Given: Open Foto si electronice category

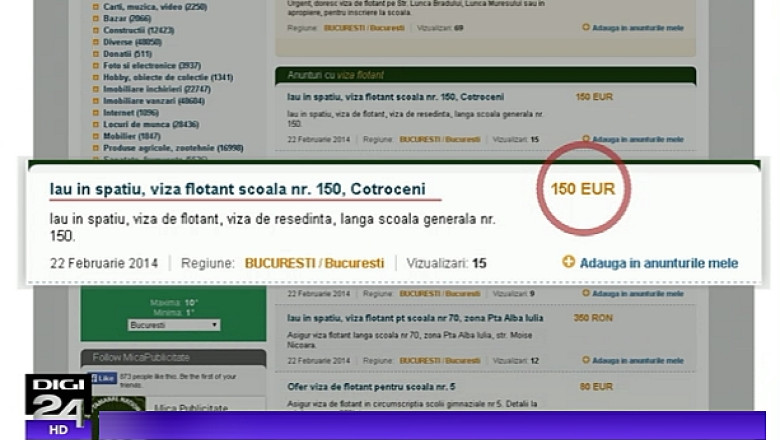Looking at the screenshot, I should tap(152, 66).
